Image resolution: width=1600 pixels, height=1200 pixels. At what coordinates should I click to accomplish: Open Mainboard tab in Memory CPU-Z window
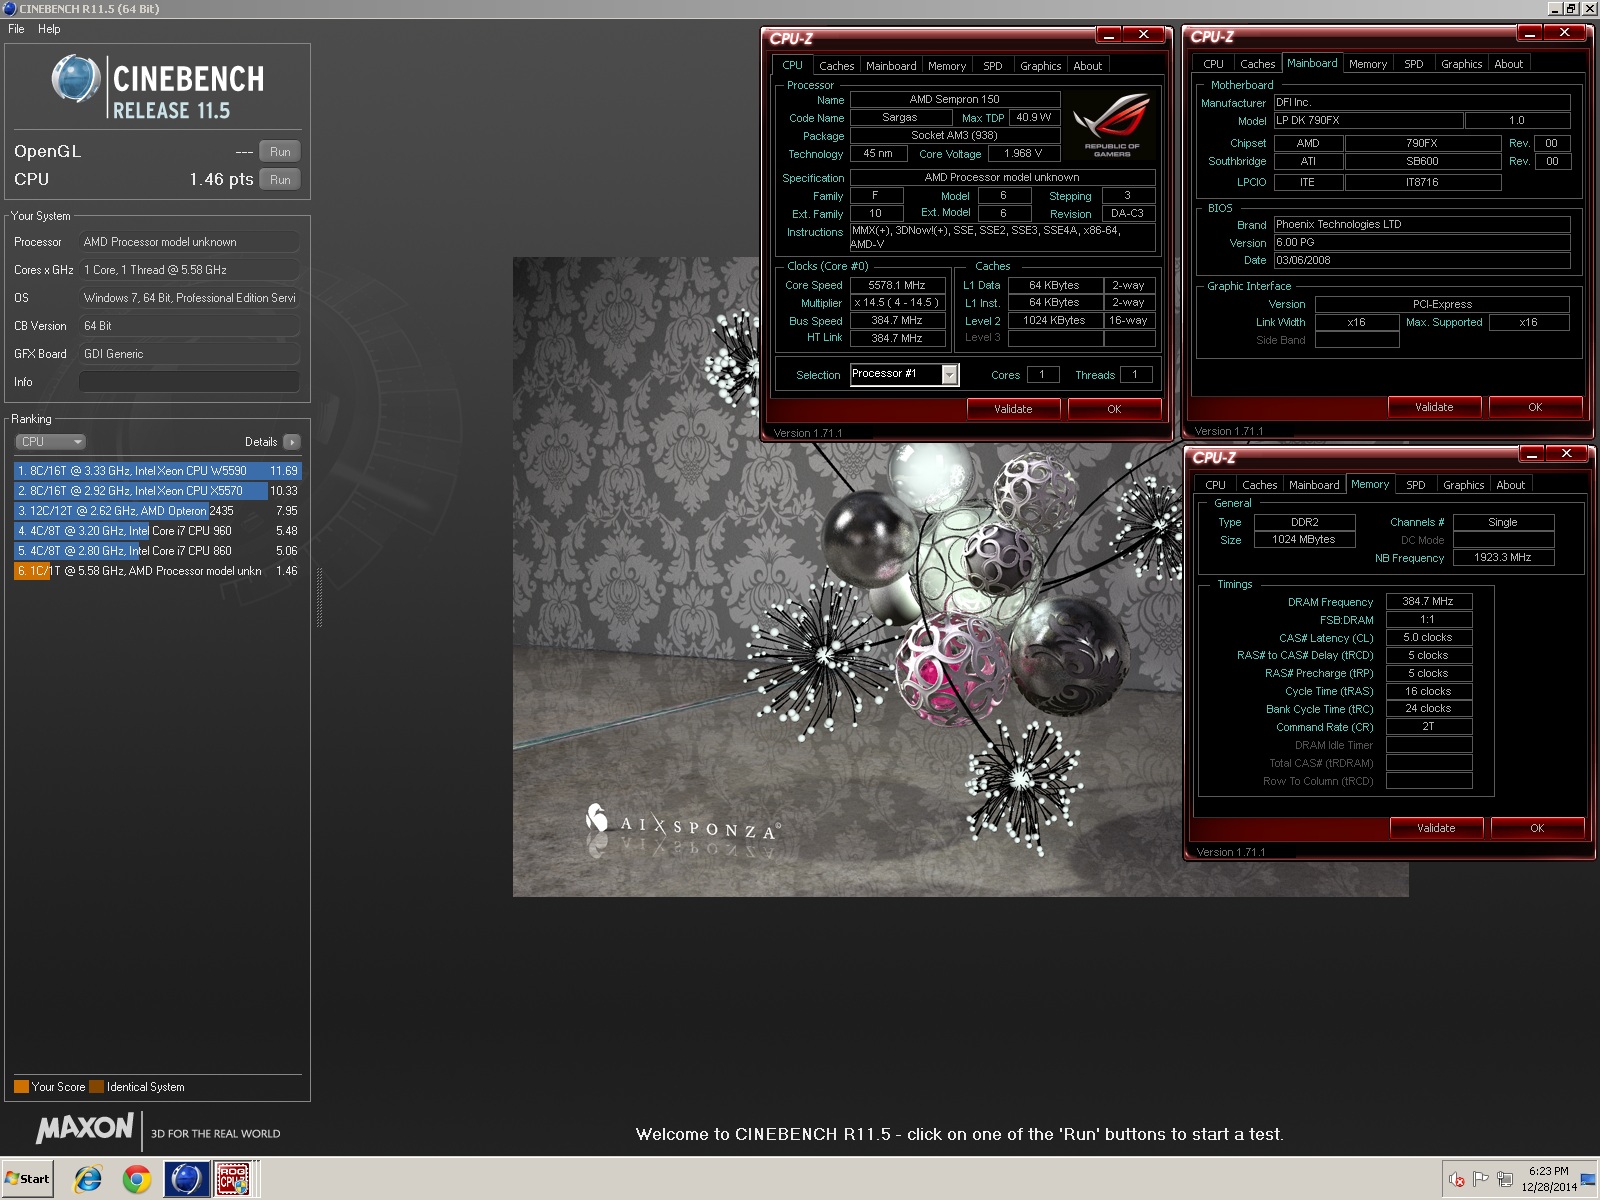[x=1314, y=485]
